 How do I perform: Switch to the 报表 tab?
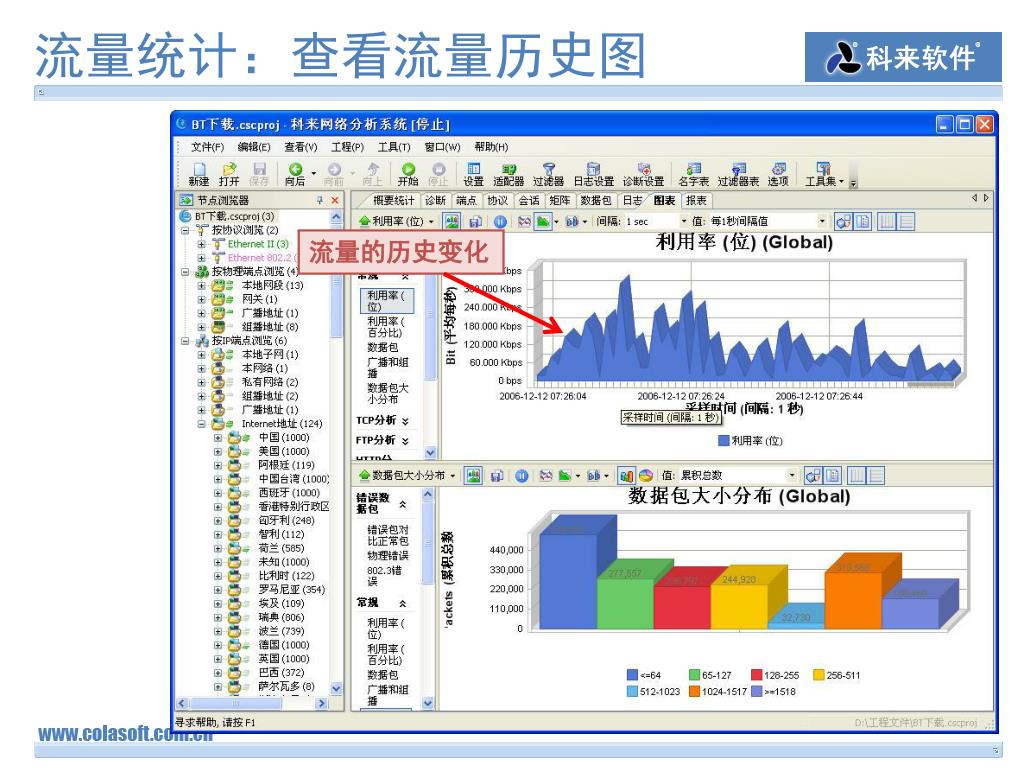coord(696,200)
